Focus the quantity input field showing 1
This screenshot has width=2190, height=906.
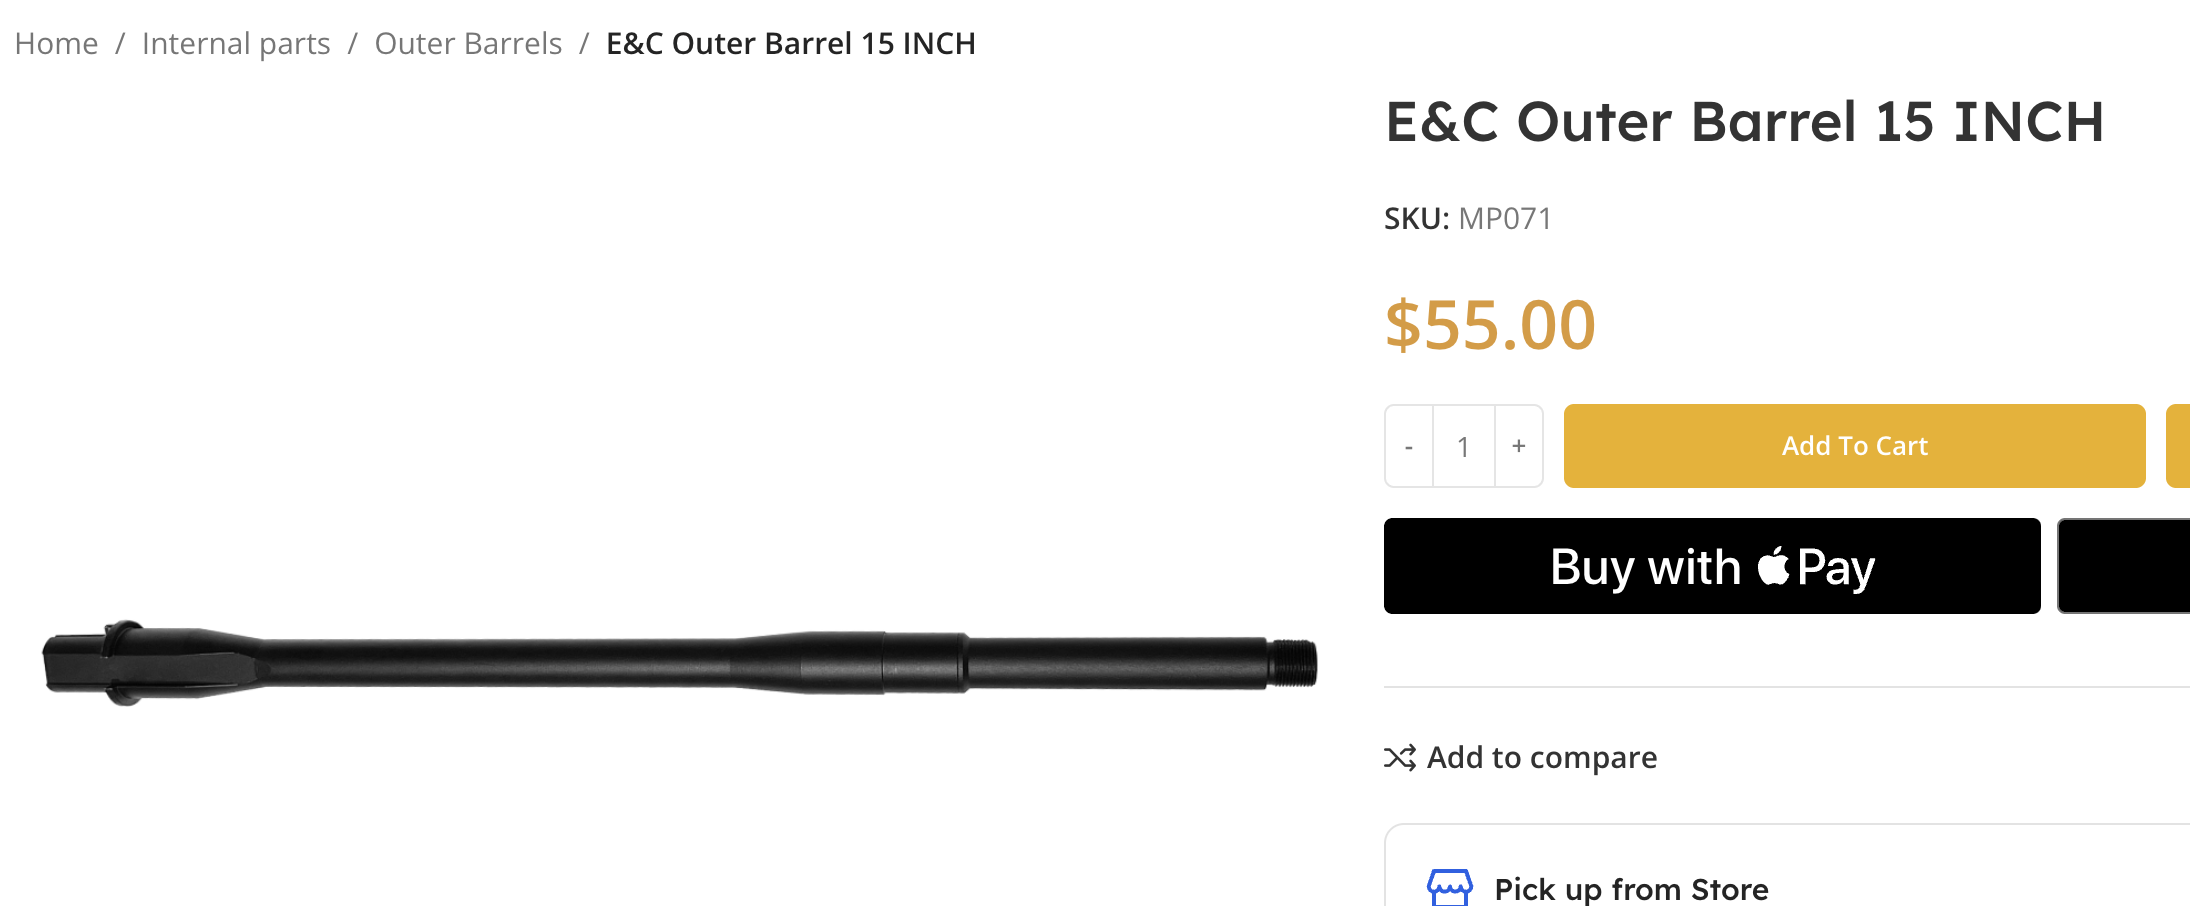(x=1464, y=446)
